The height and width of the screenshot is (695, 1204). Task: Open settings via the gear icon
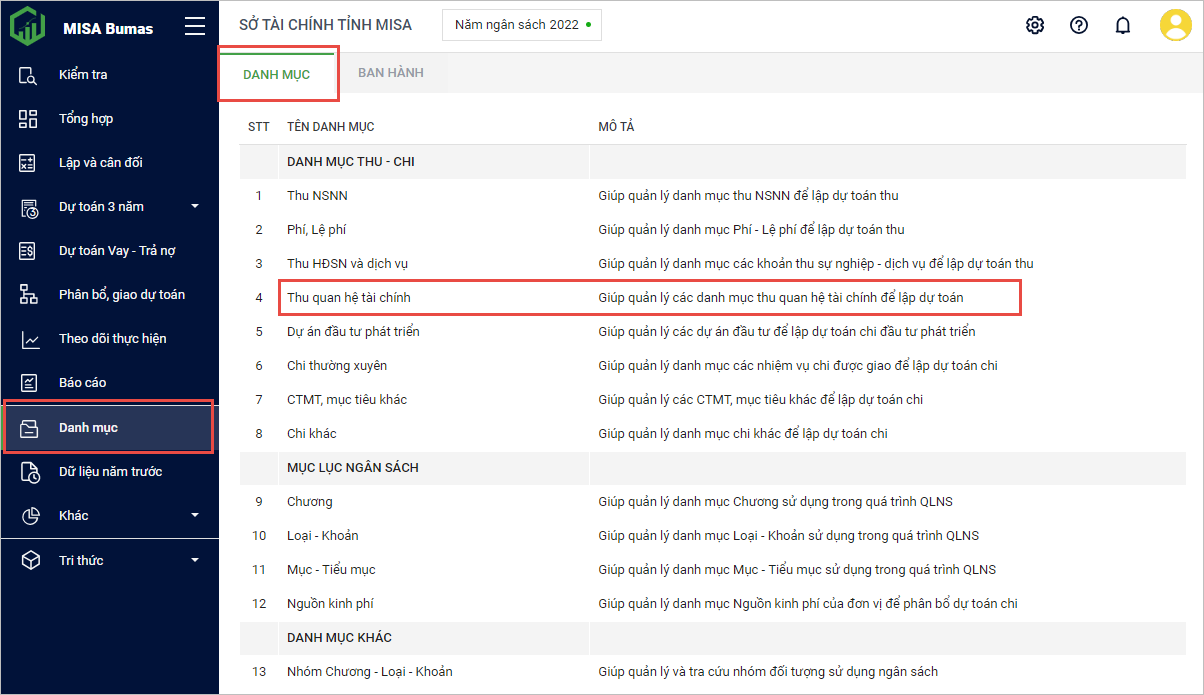[1035, 25]
